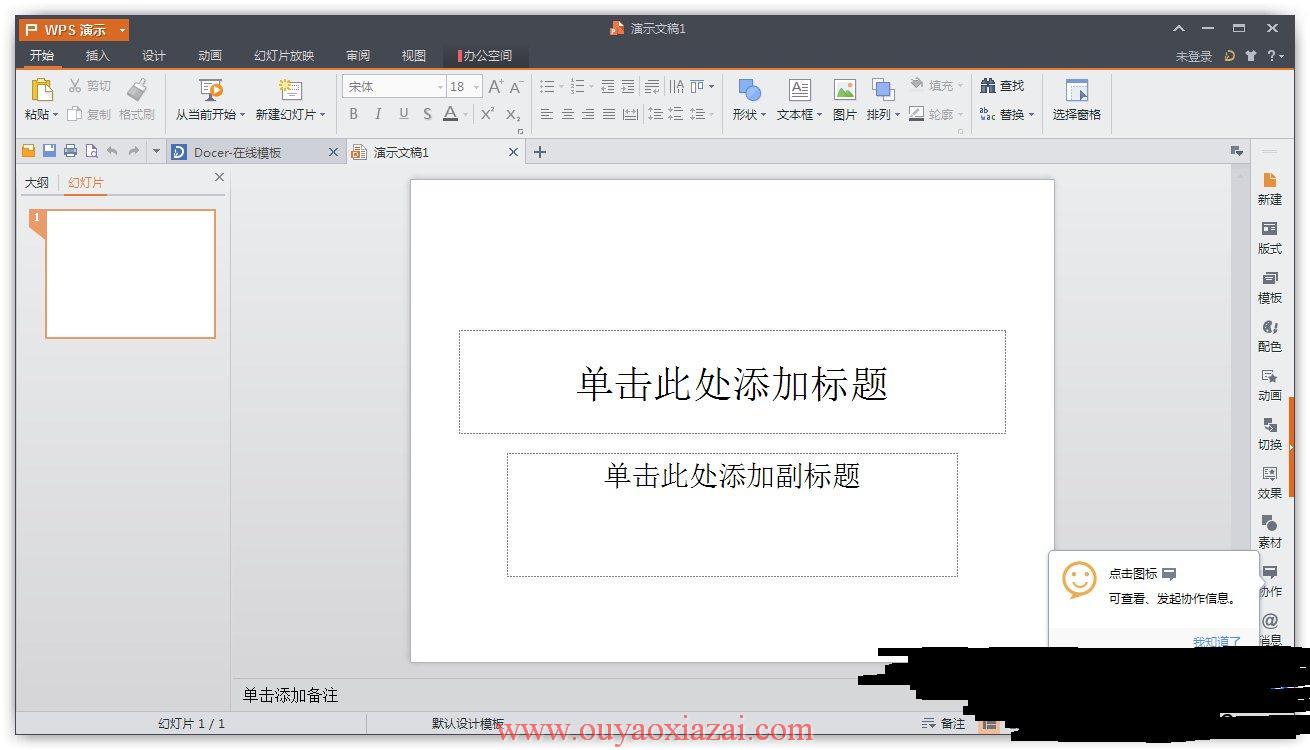
Task: Click the Undo arrow icon
Action: point(112,151)
